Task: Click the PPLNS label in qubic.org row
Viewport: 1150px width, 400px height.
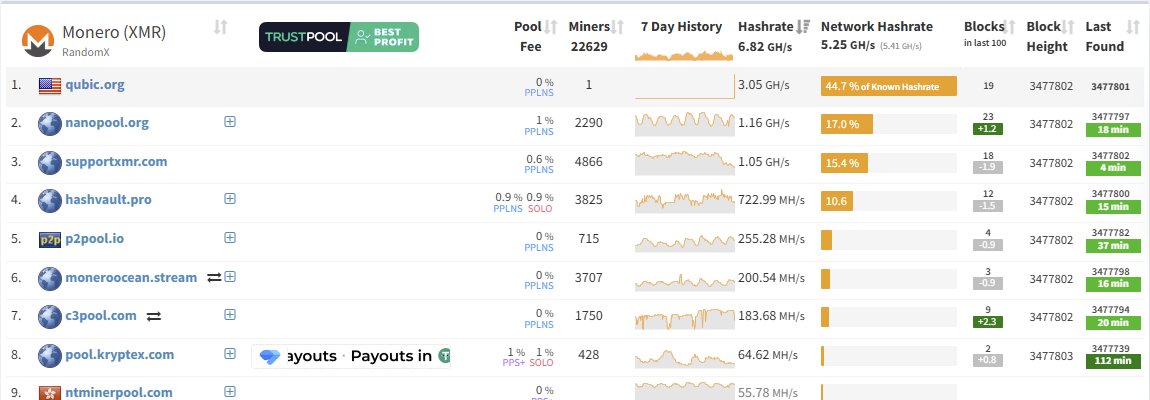Action: click(539, 93)
